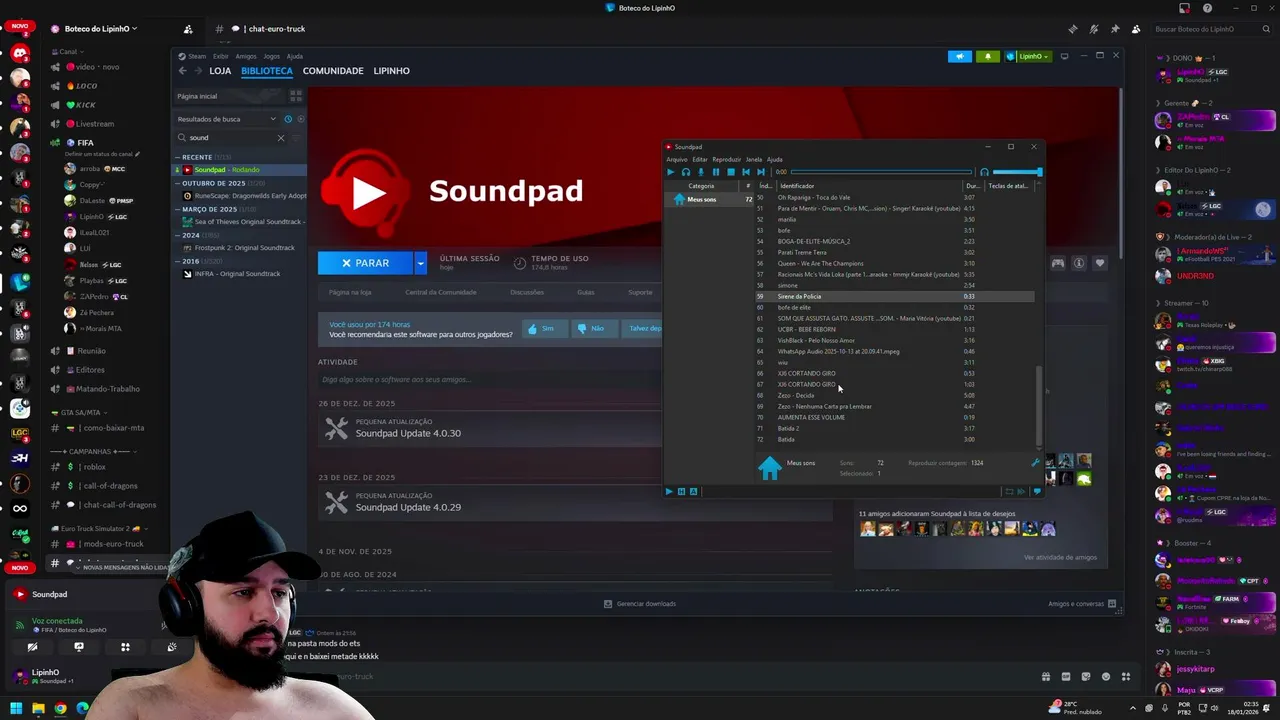Image resolution: width=1280 pixels, height=720 pixels.
Task: Adjust Soundpad volume slider
Action: pyautogui.click(x=1017, y=172)
